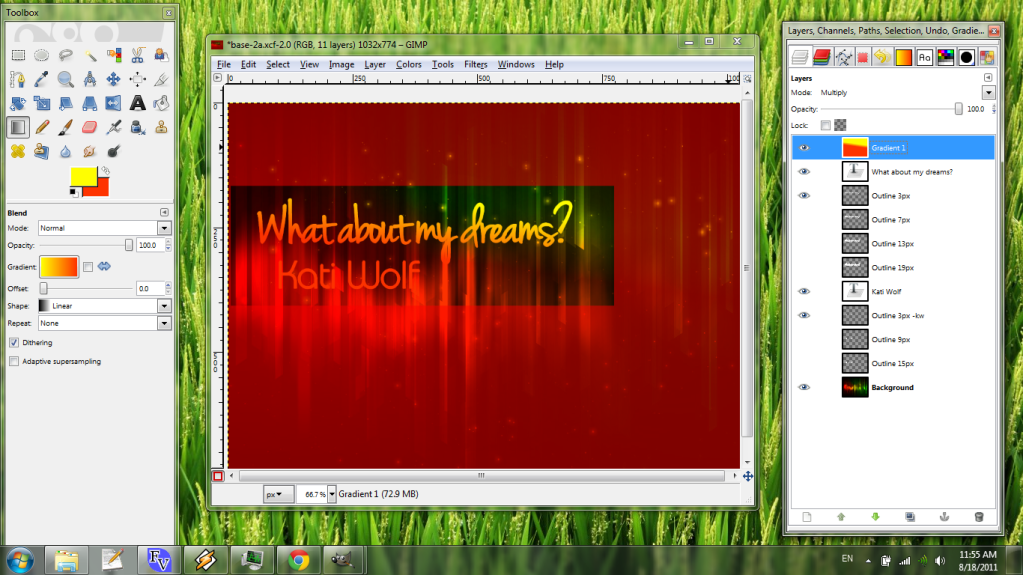Open the Filters menu
The width and height of the screenshot is (1023, 575).
click(x=476, y=65)
